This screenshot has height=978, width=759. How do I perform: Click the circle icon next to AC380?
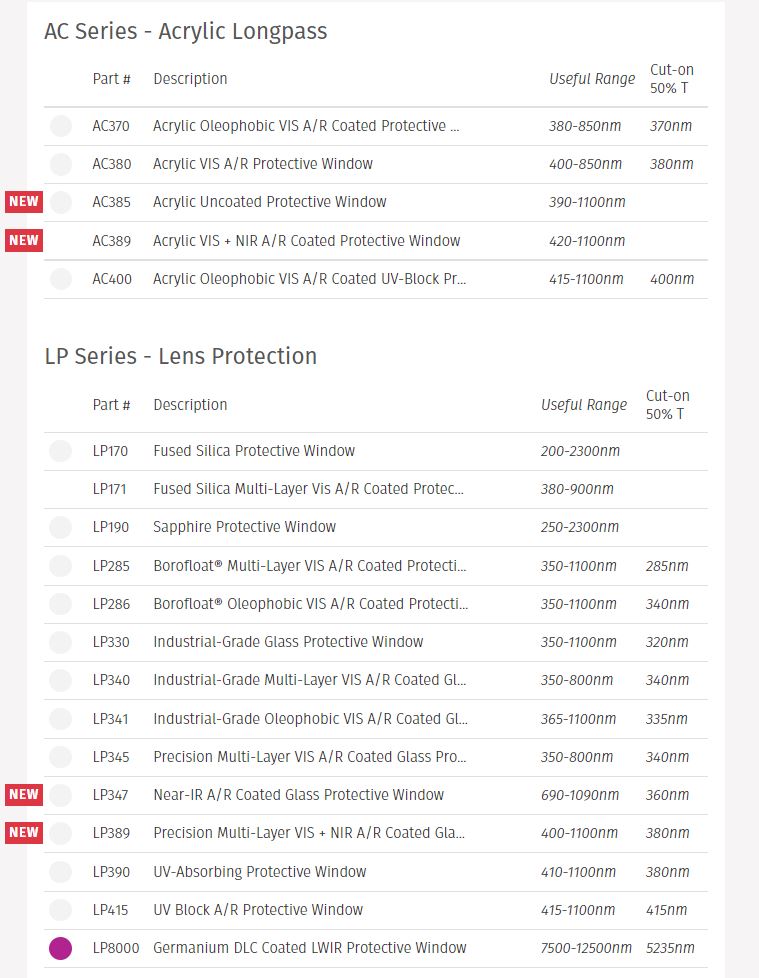click(60, 164)
